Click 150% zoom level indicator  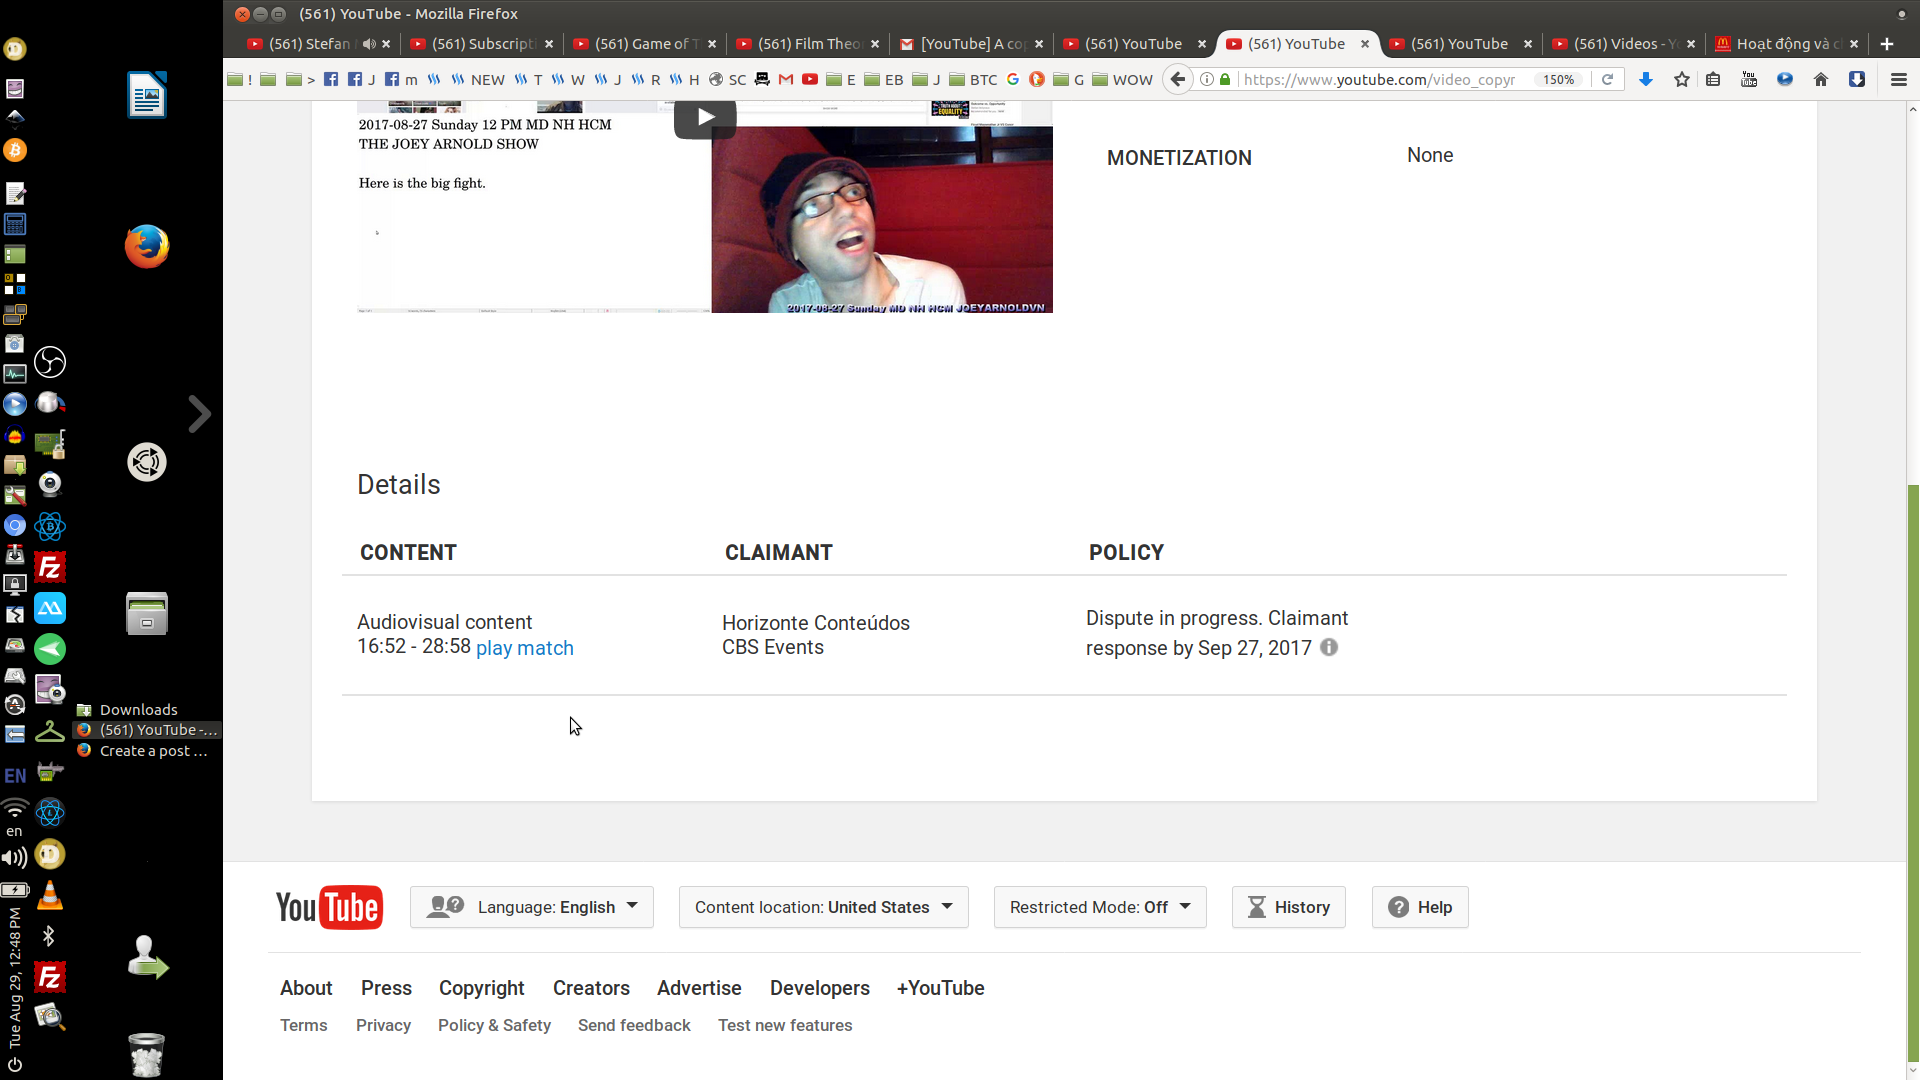click(1558, 79)
